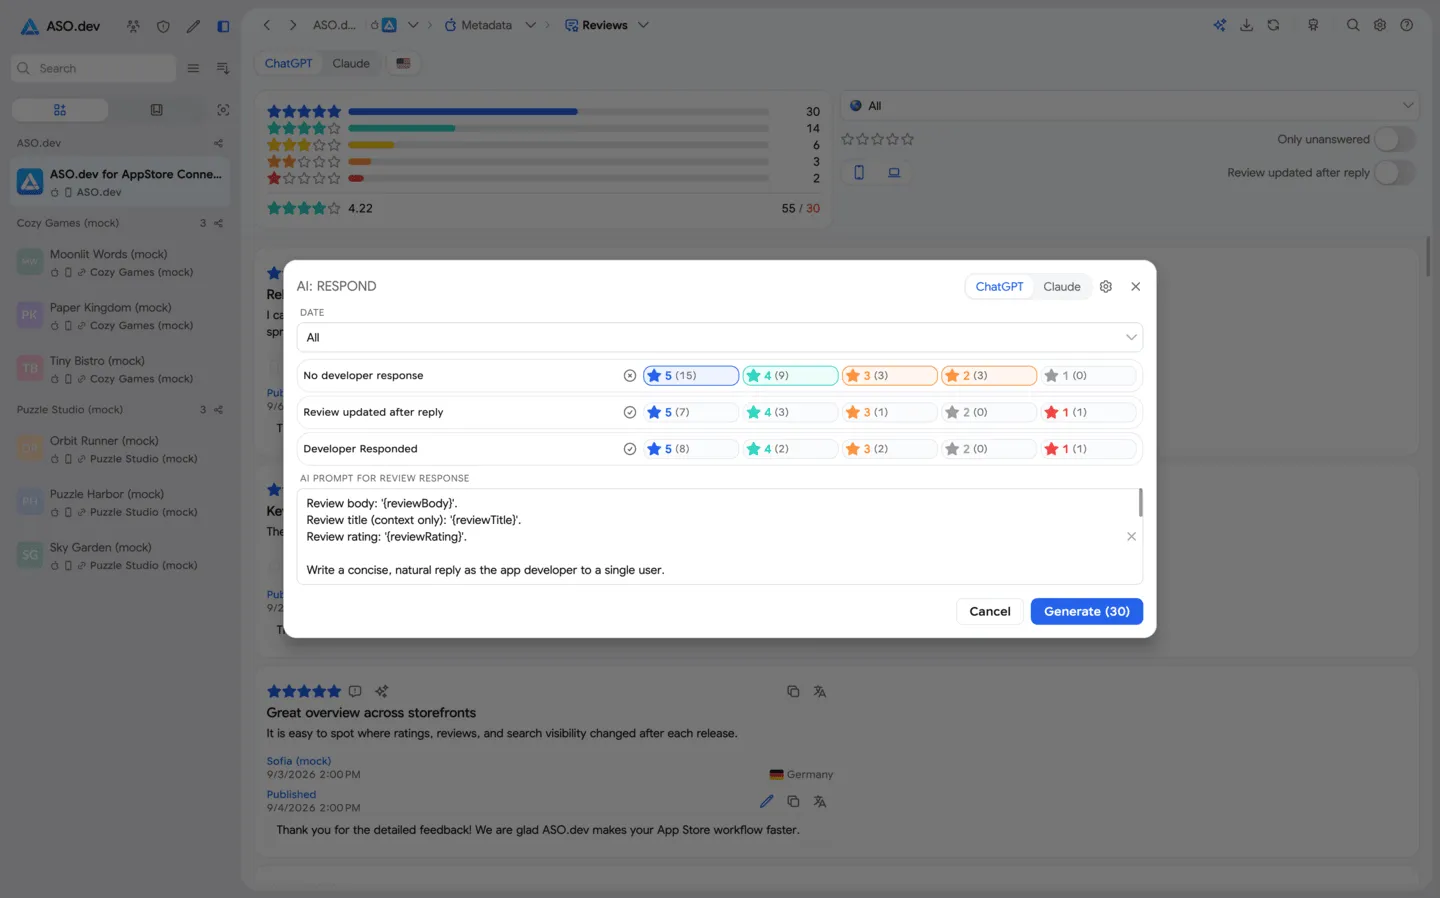Image resolution: width=1440 pixels, height=898 pixels.
Task: Edit the published reply with pencil icon
Action: coord(766,801)
